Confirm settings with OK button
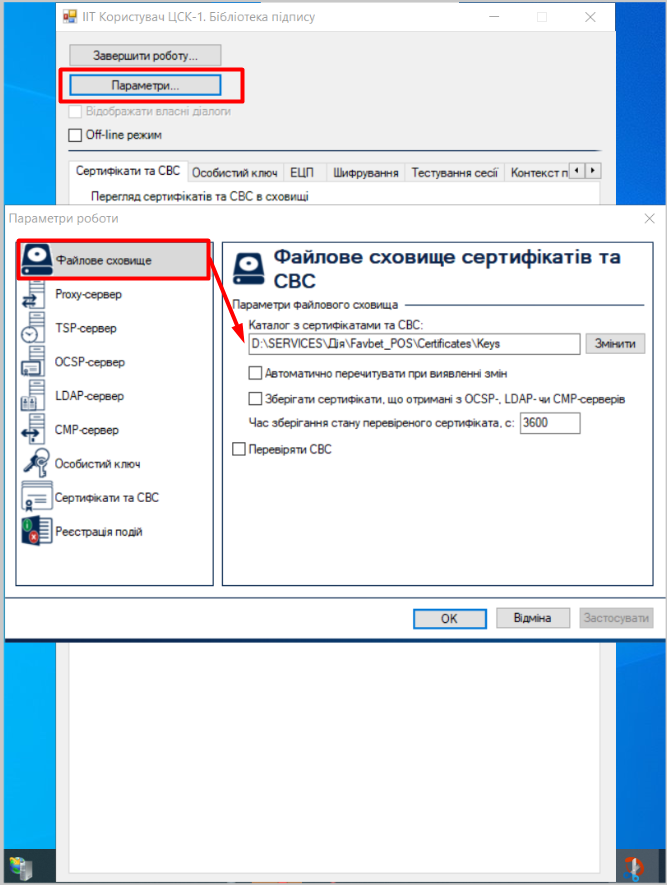This screenshot has height=885, width=667. (450, 619)
